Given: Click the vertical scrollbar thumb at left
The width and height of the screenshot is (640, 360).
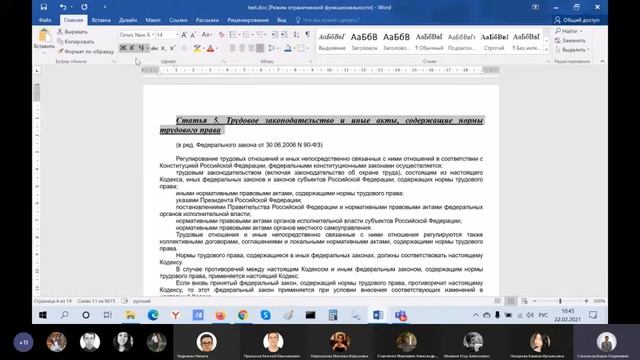Looking at the screenshot, I should (x=37, y=92).
